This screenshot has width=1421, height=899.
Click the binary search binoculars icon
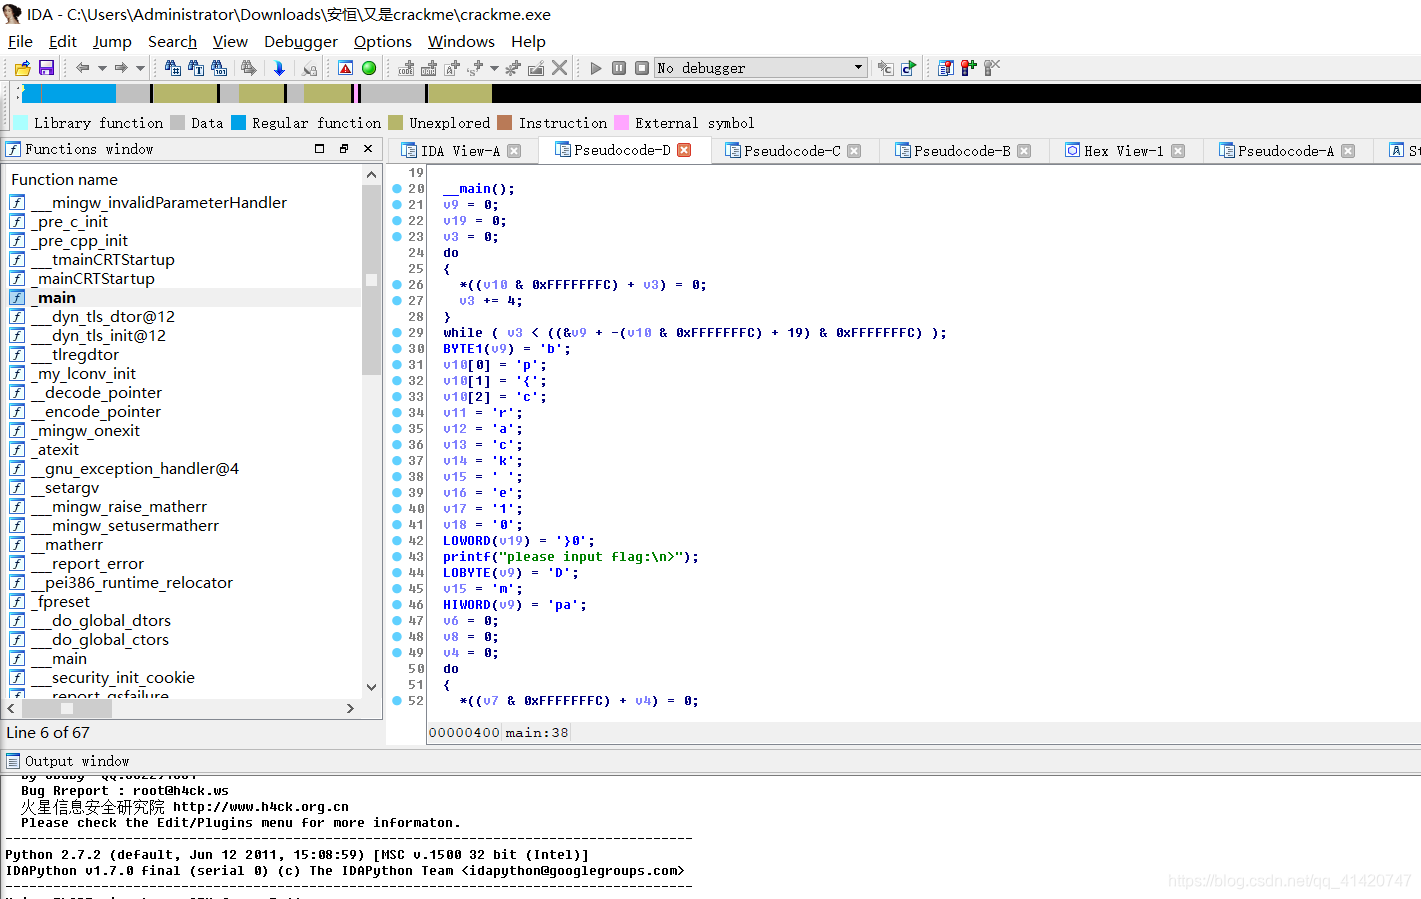pyautogui.click(x=219, y=68)
